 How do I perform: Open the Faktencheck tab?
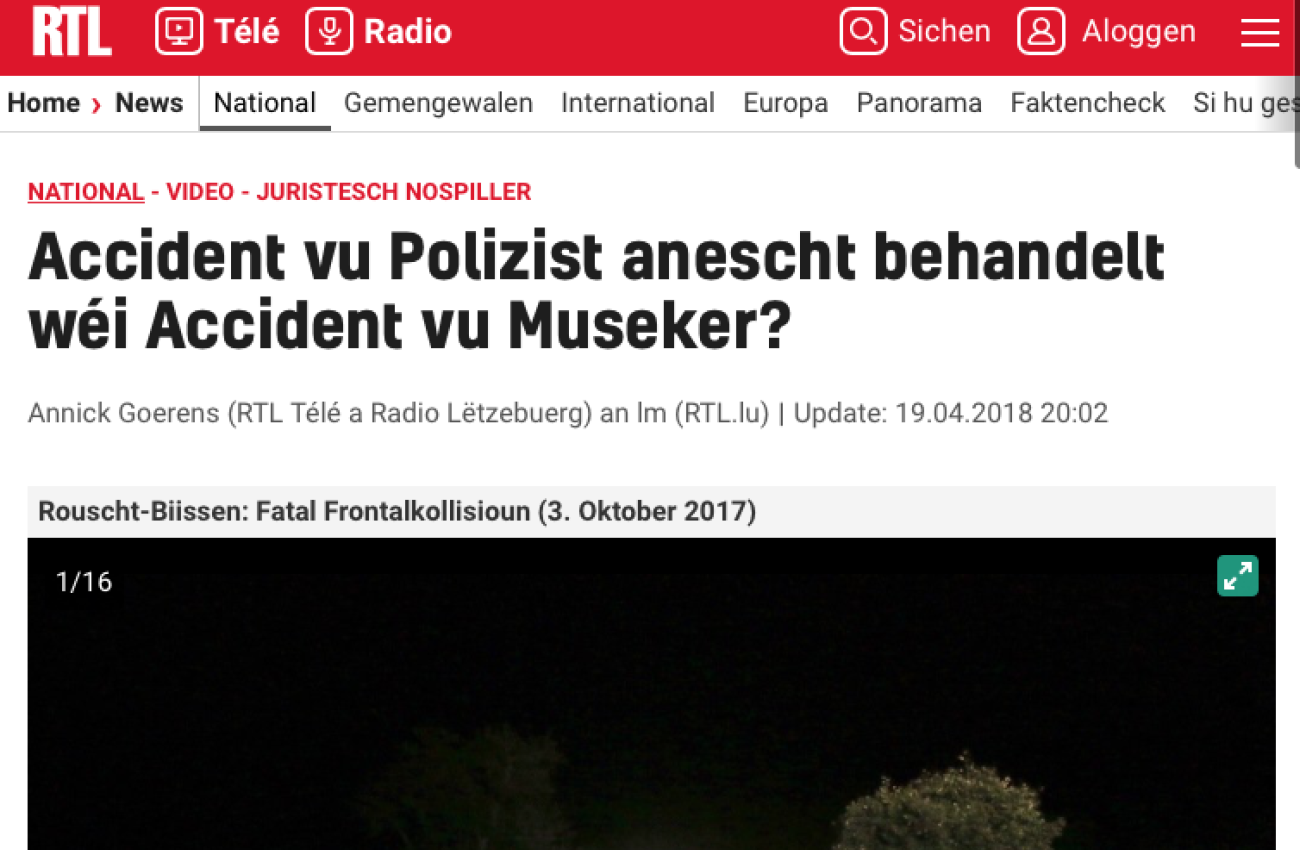[x=1088, y=103]
